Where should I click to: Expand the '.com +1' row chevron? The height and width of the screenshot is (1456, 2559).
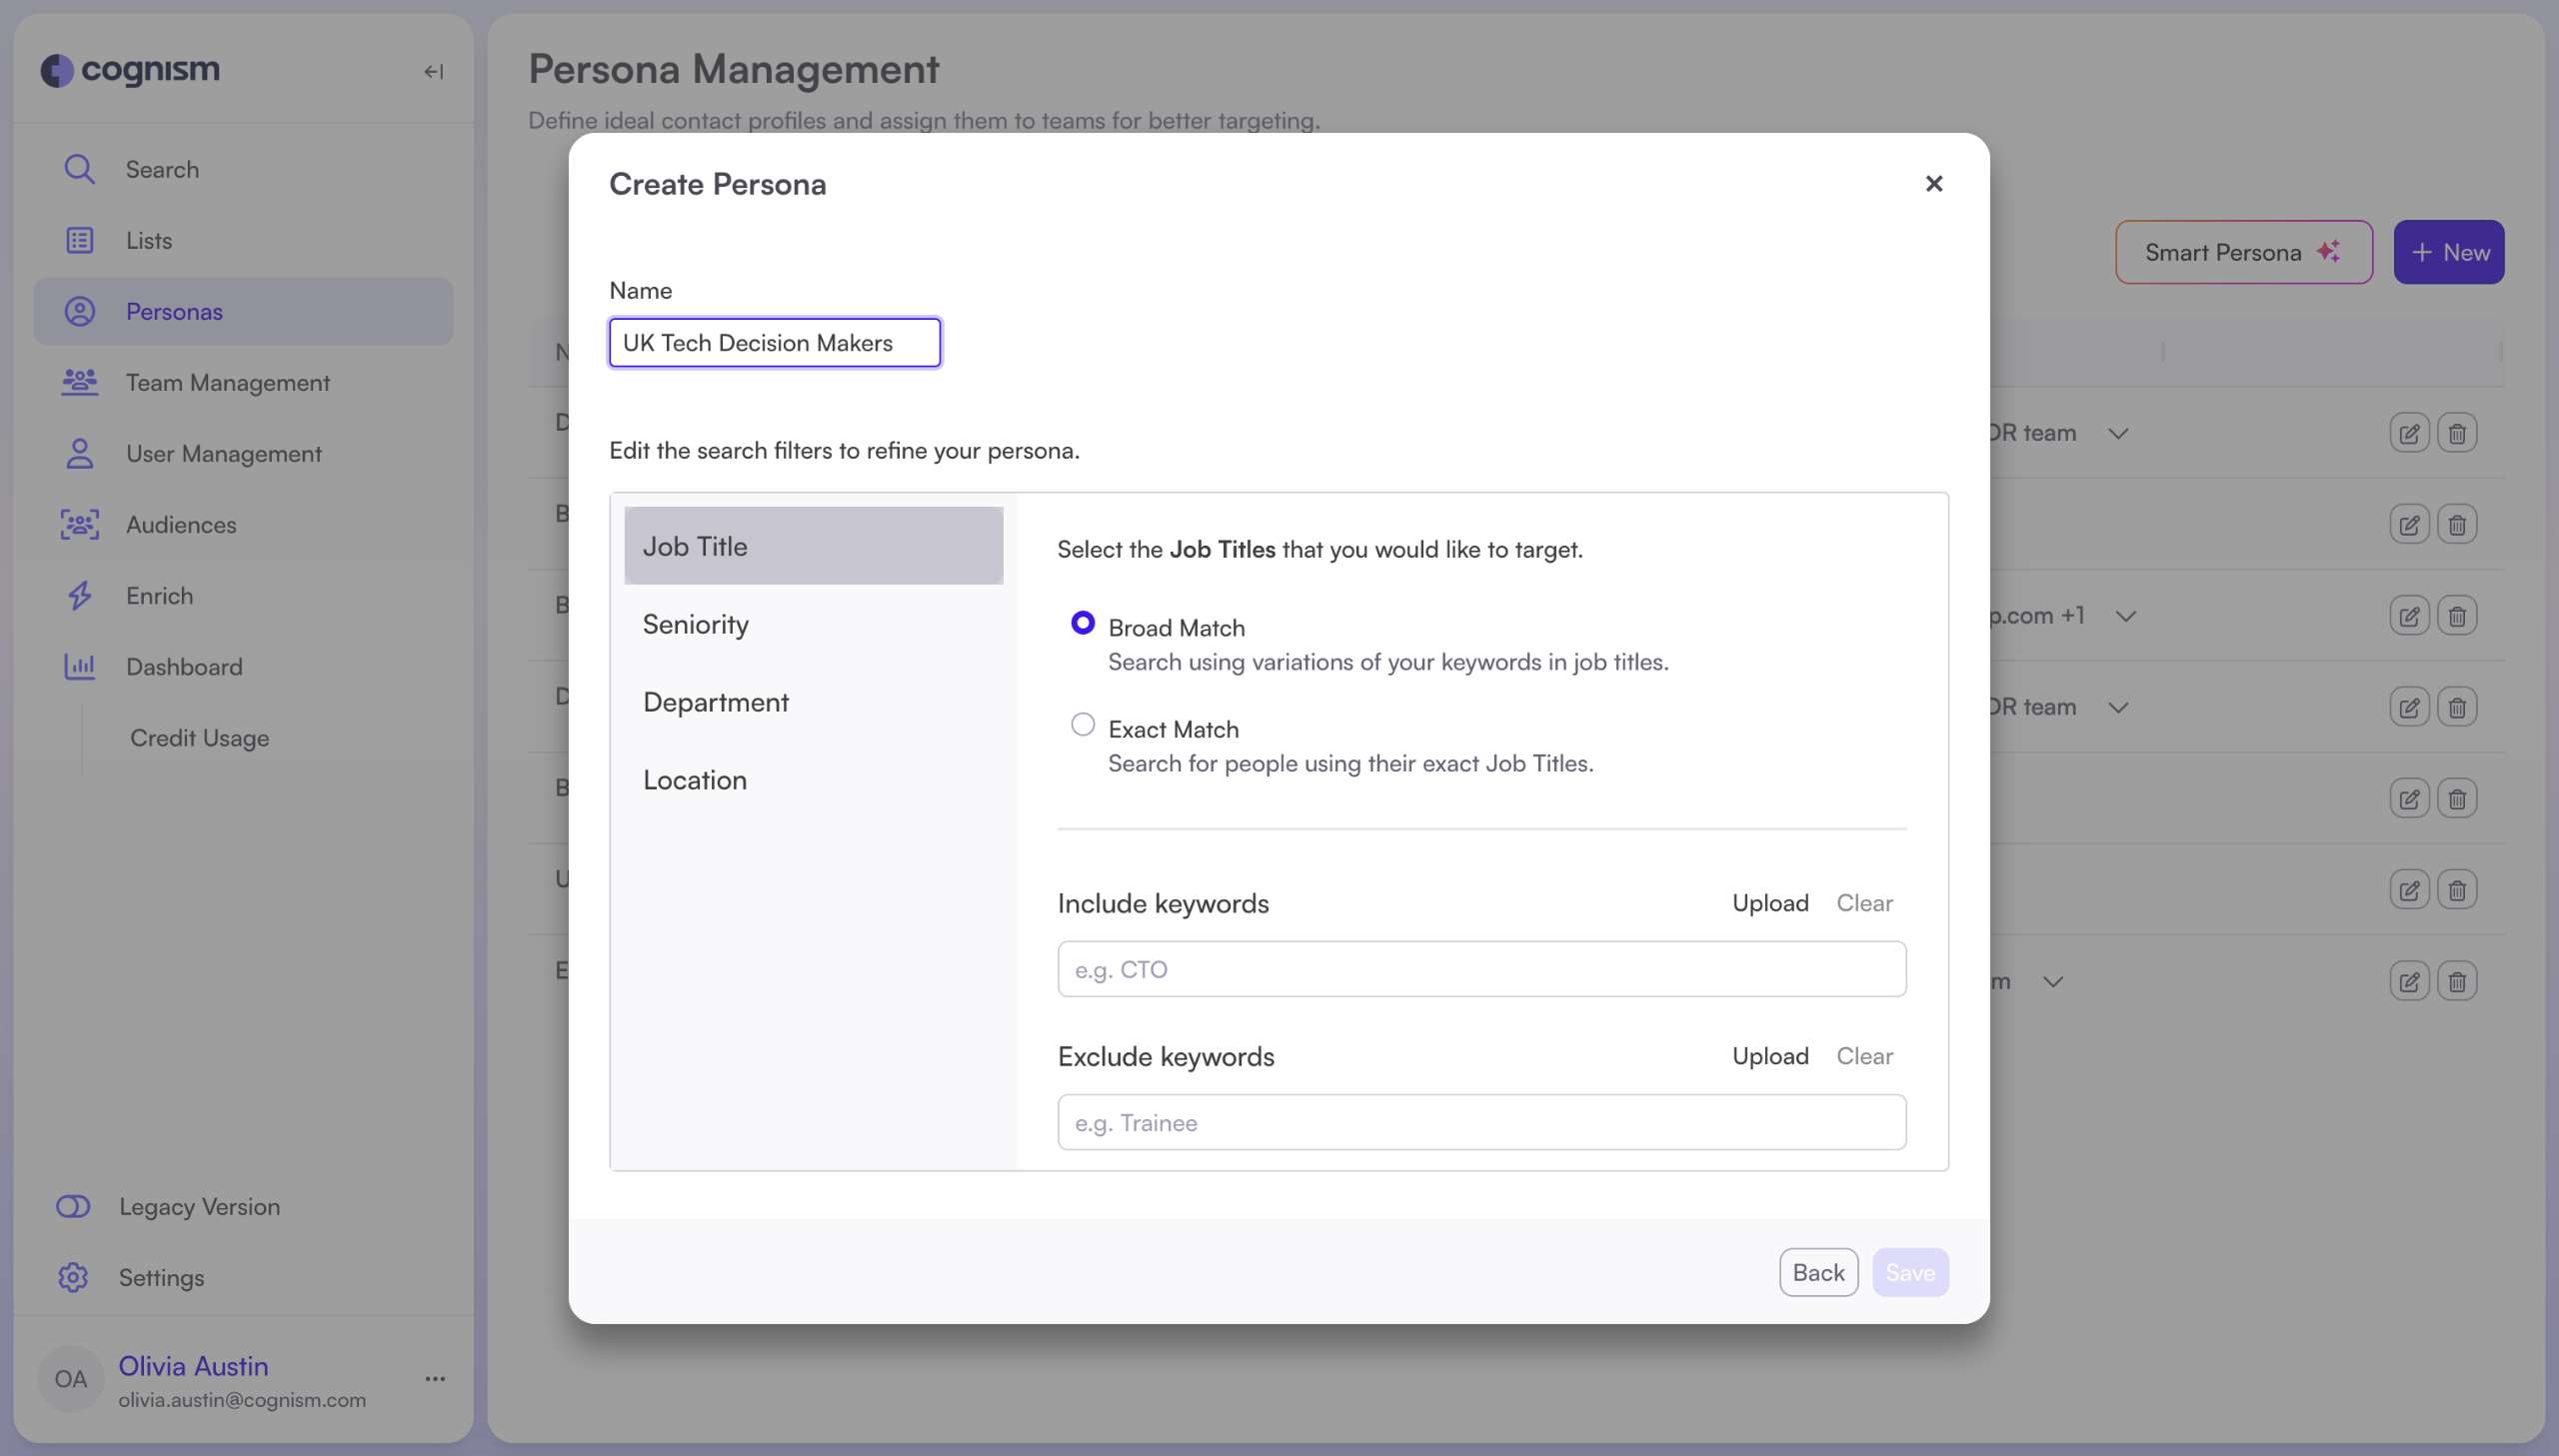pyautogui.click(x=2125, y=616)
